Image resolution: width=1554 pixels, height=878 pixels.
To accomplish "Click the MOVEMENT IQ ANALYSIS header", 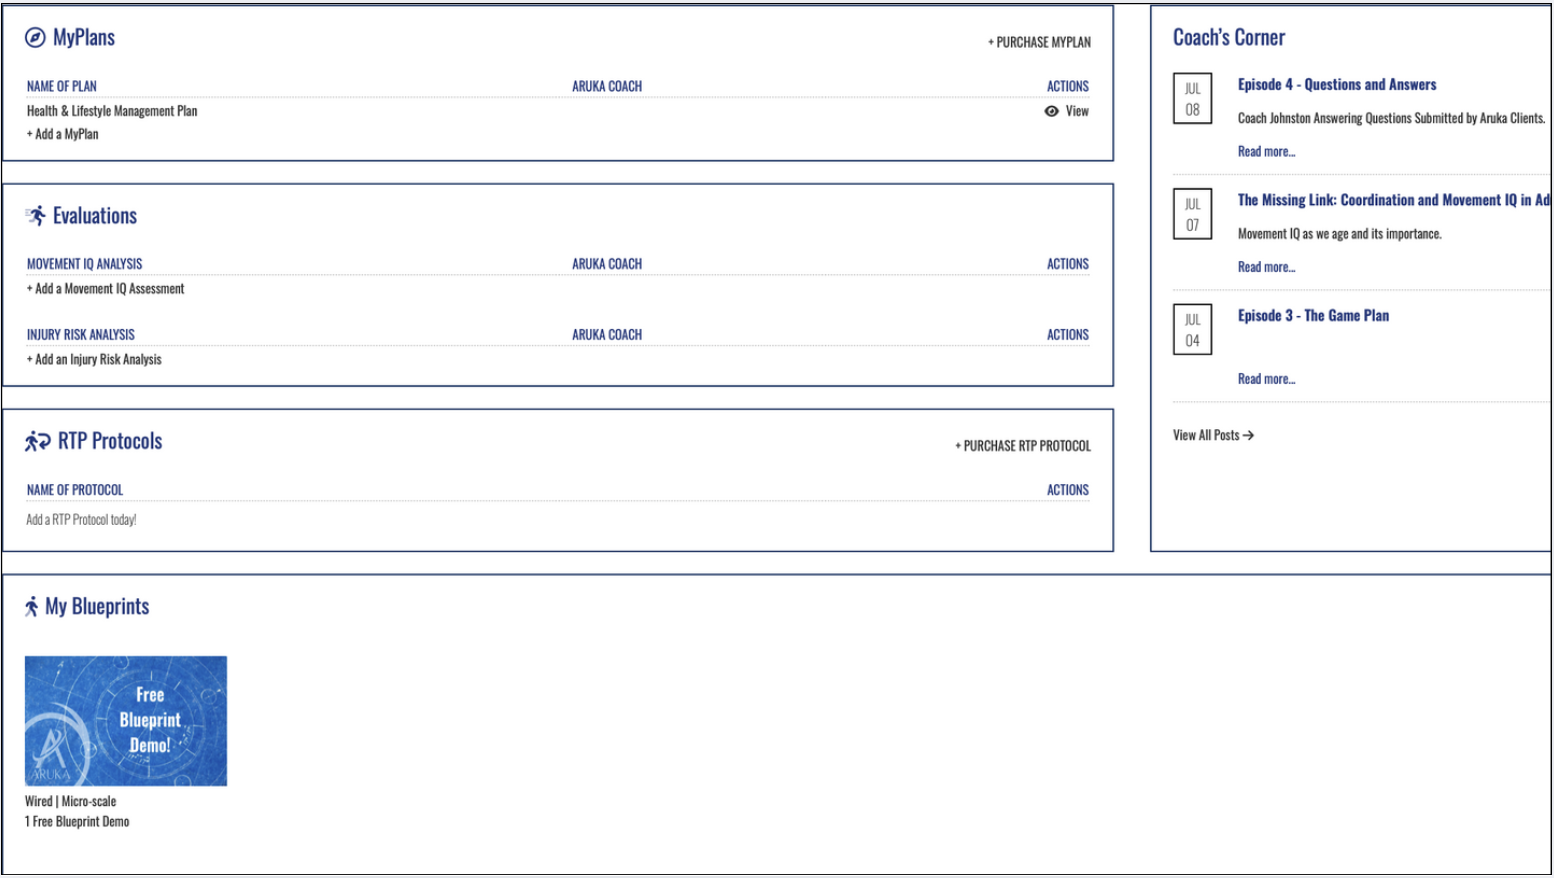I will pos(85,264).
